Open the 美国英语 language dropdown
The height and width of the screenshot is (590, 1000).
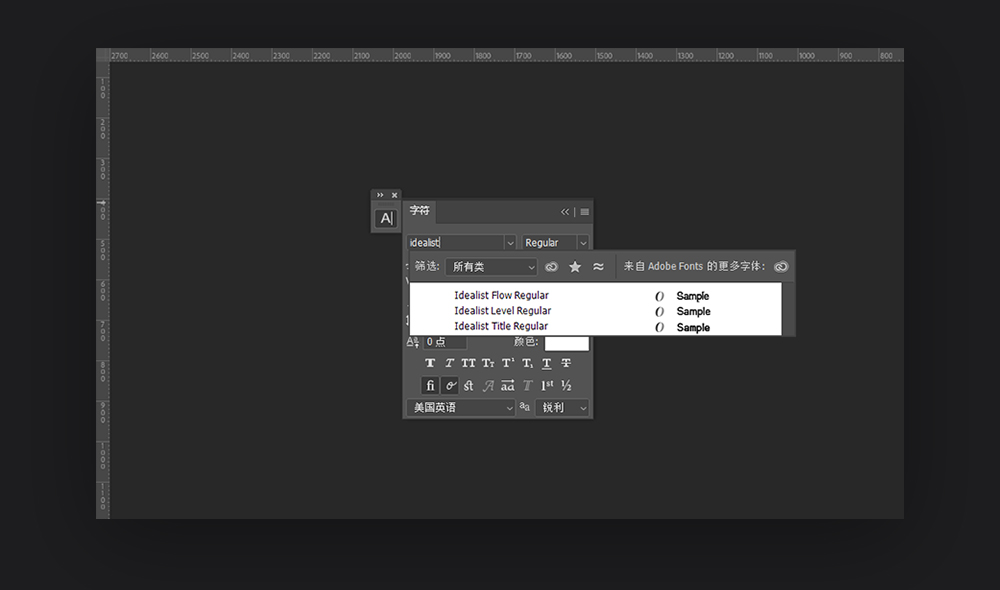(460, 408)
